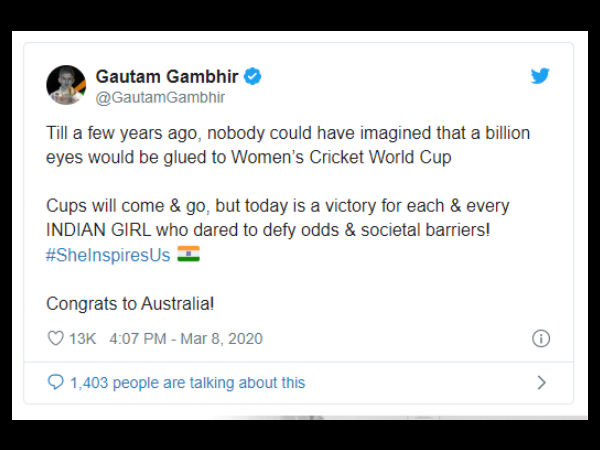Open the Gautam Gambhir display name link

coord(169,77)
